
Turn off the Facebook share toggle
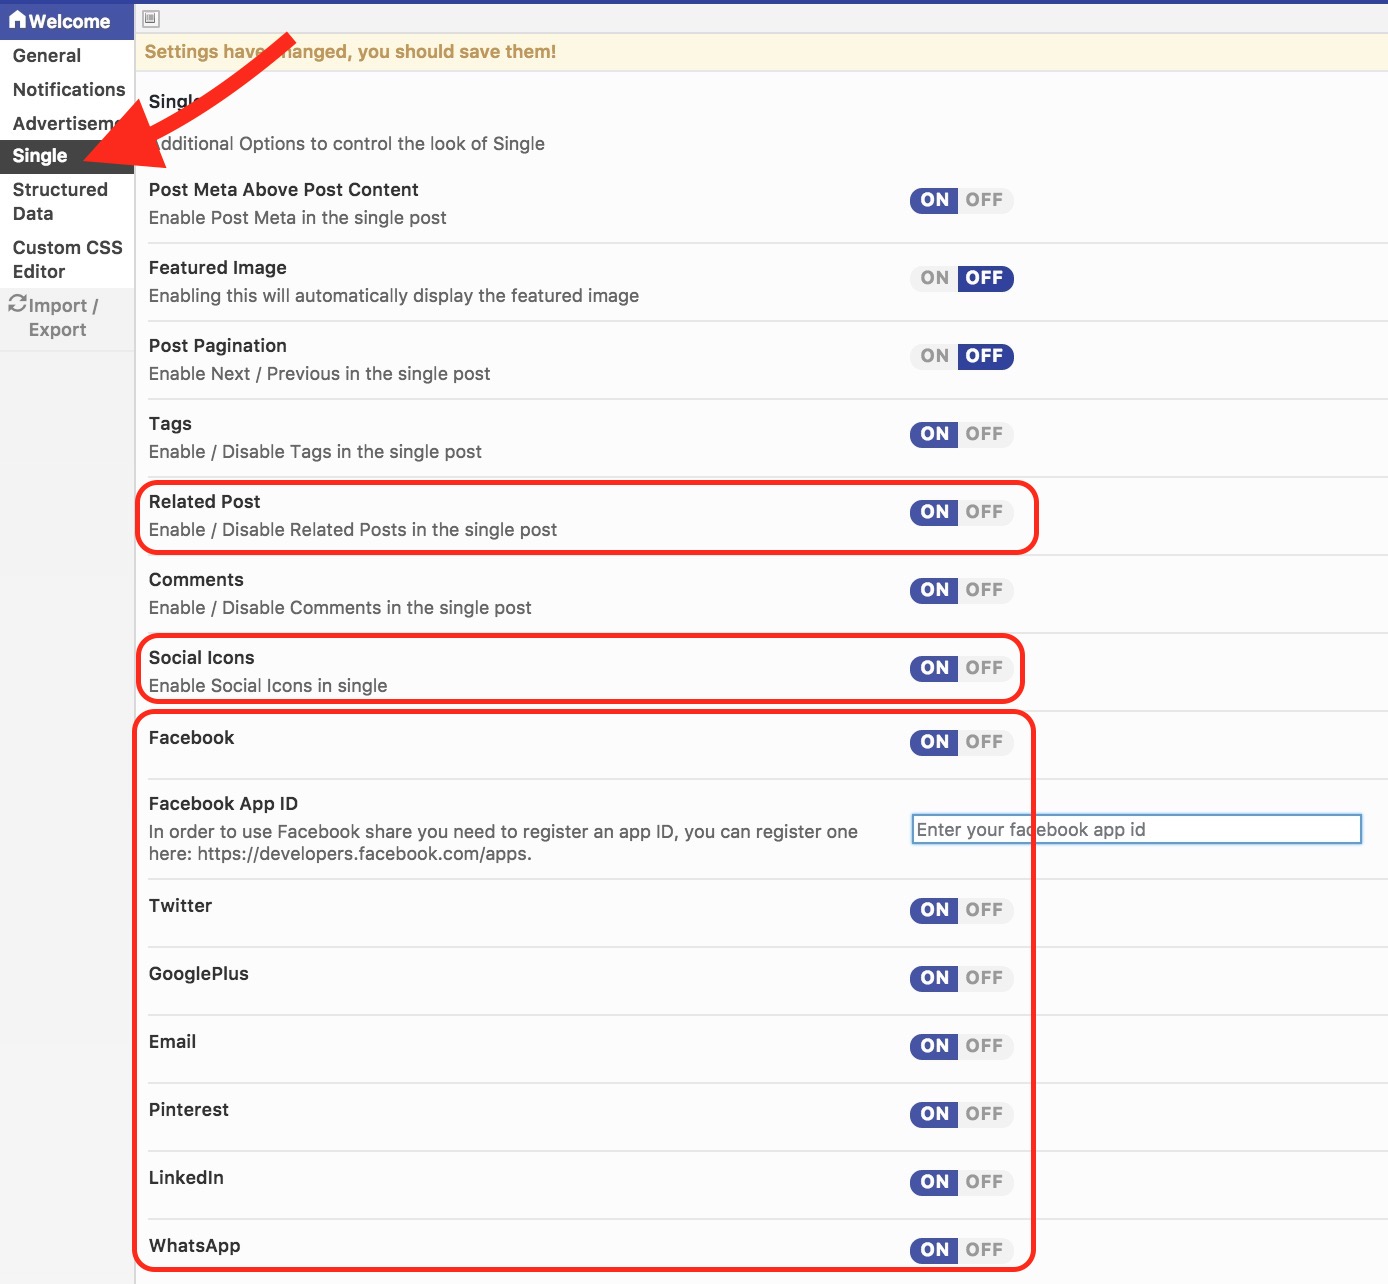click(x=984, y=742)
